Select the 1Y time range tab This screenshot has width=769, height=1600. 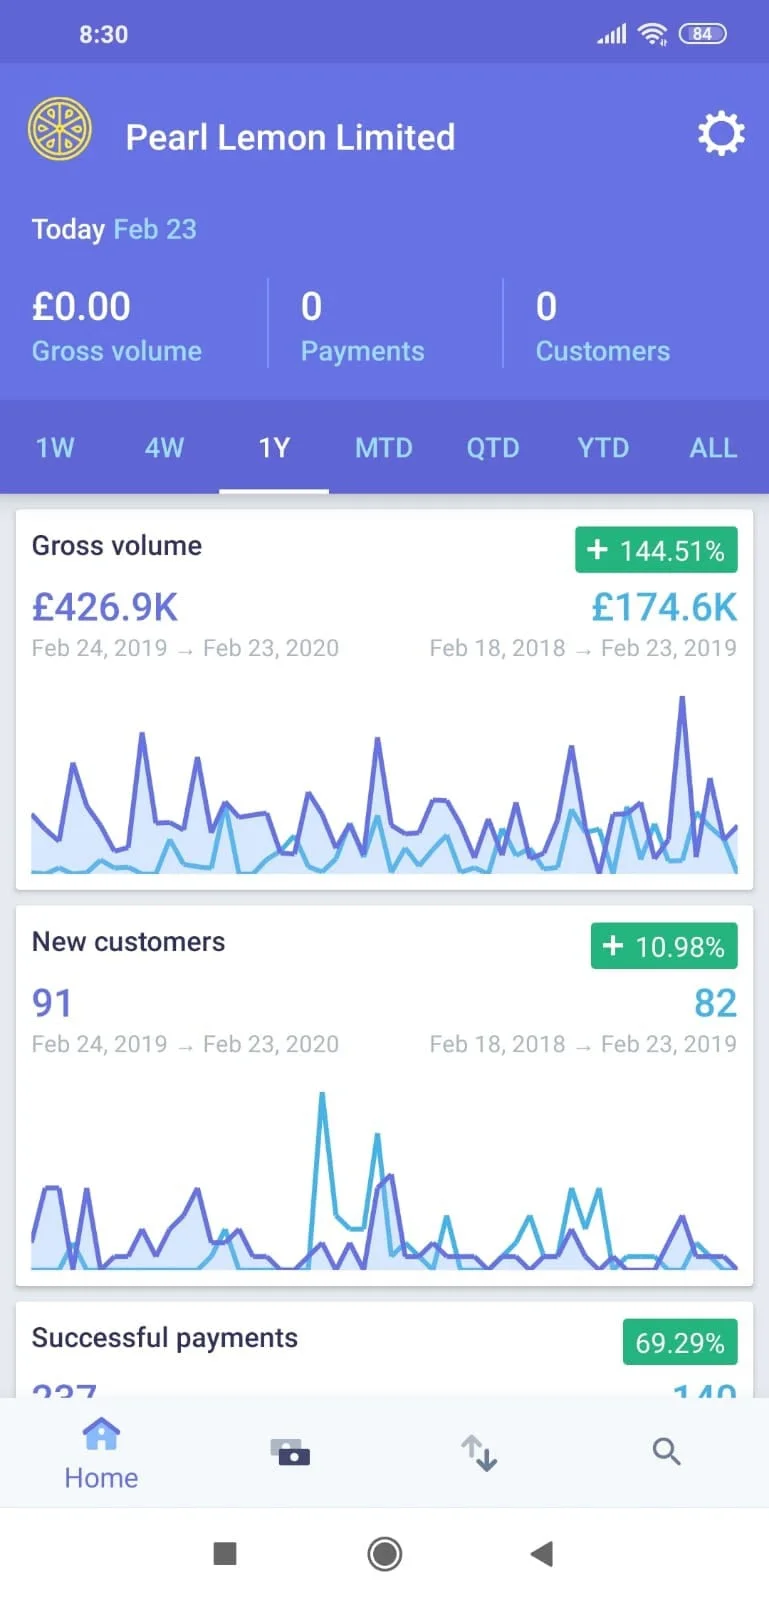click(x=274, y=447)
